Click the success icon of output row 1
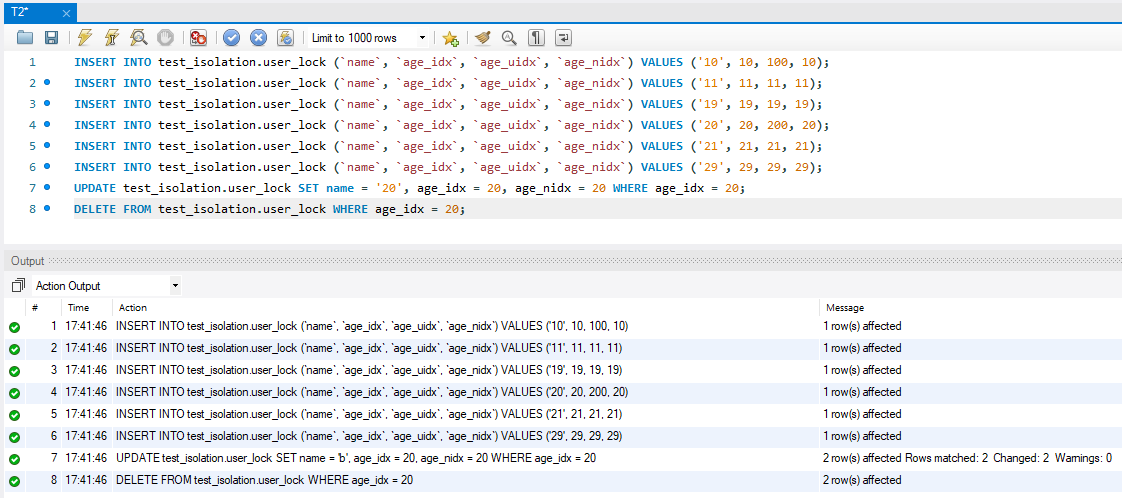This screenshot has width=1122, height=498. pyautogui.click(x=14, y=327)
